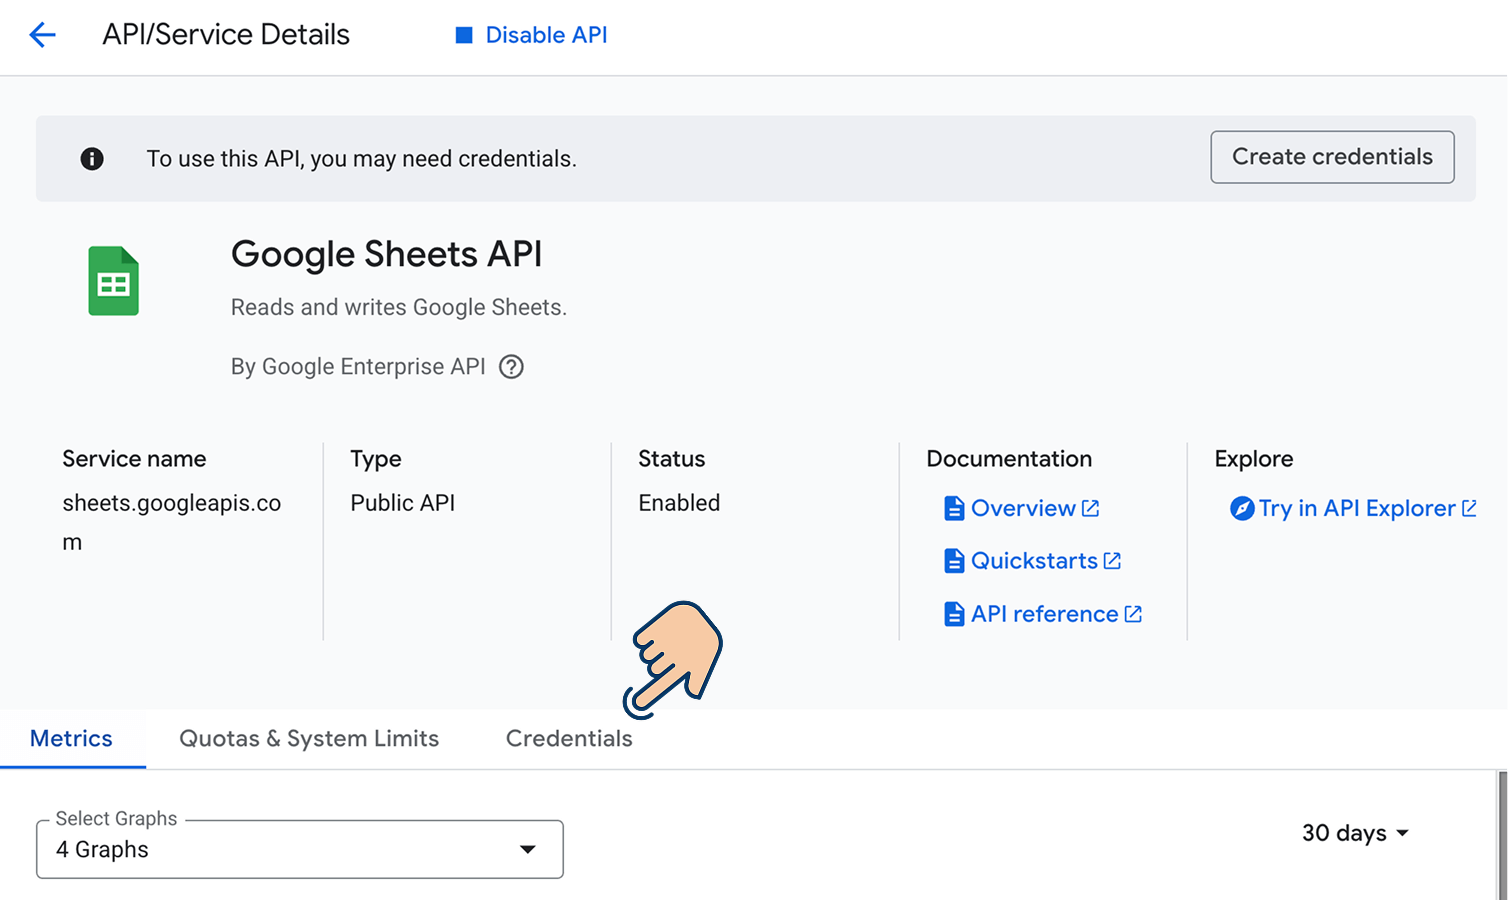Click the Documentation column heading

pyautogui.click(x=1009, y=459)
